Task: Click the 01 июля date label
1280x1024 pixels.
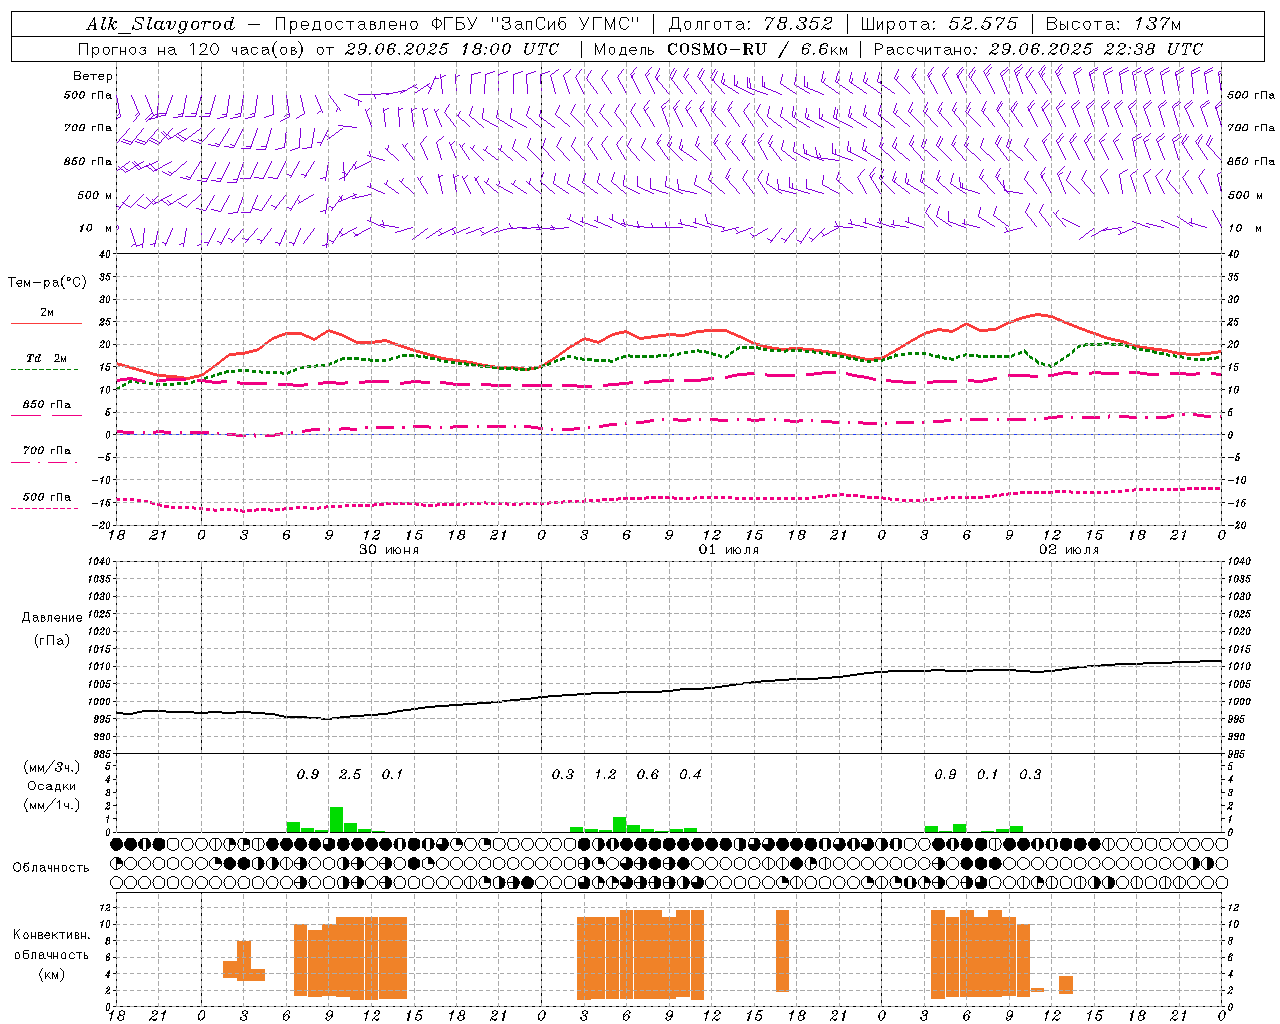Action: click(x=729, y=550)
